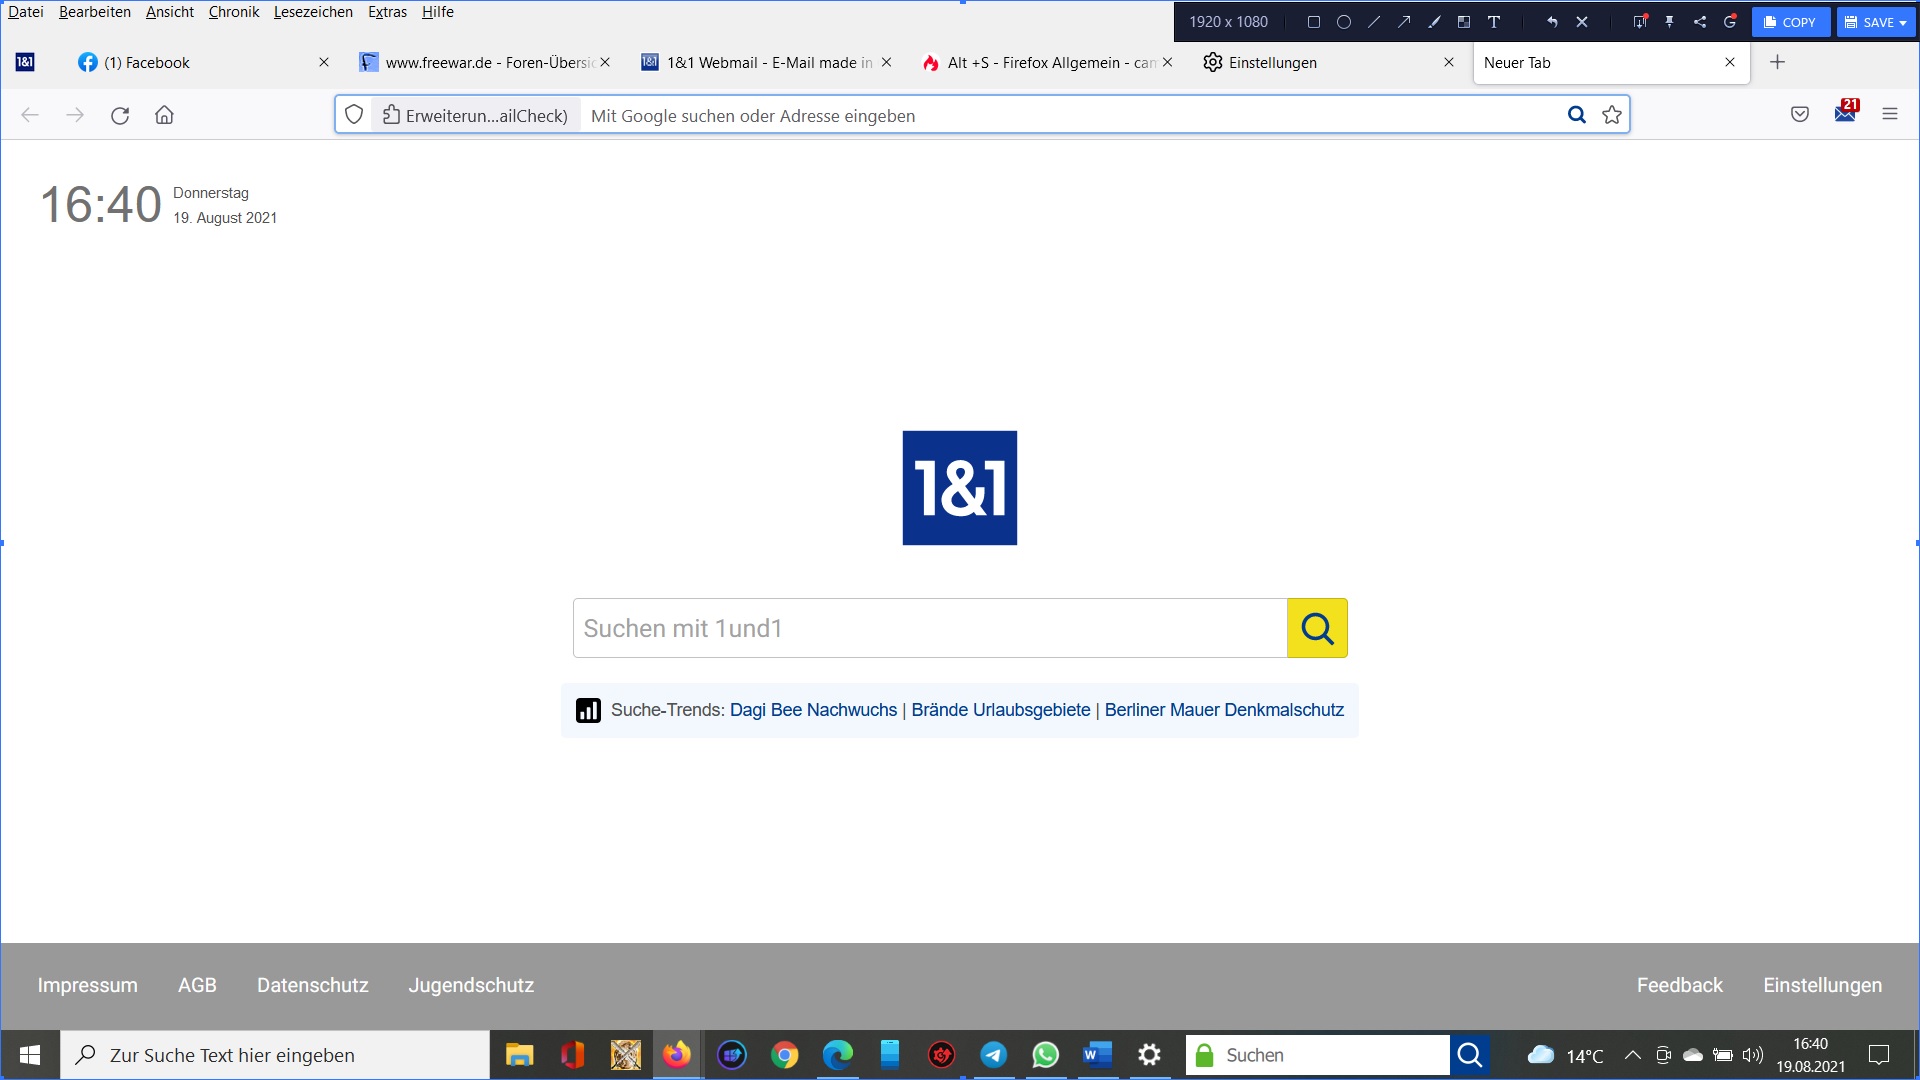Screen dimensions: 1920x1080
Task: Click the share icon in capture toolbar
Action: [1700, 22]
